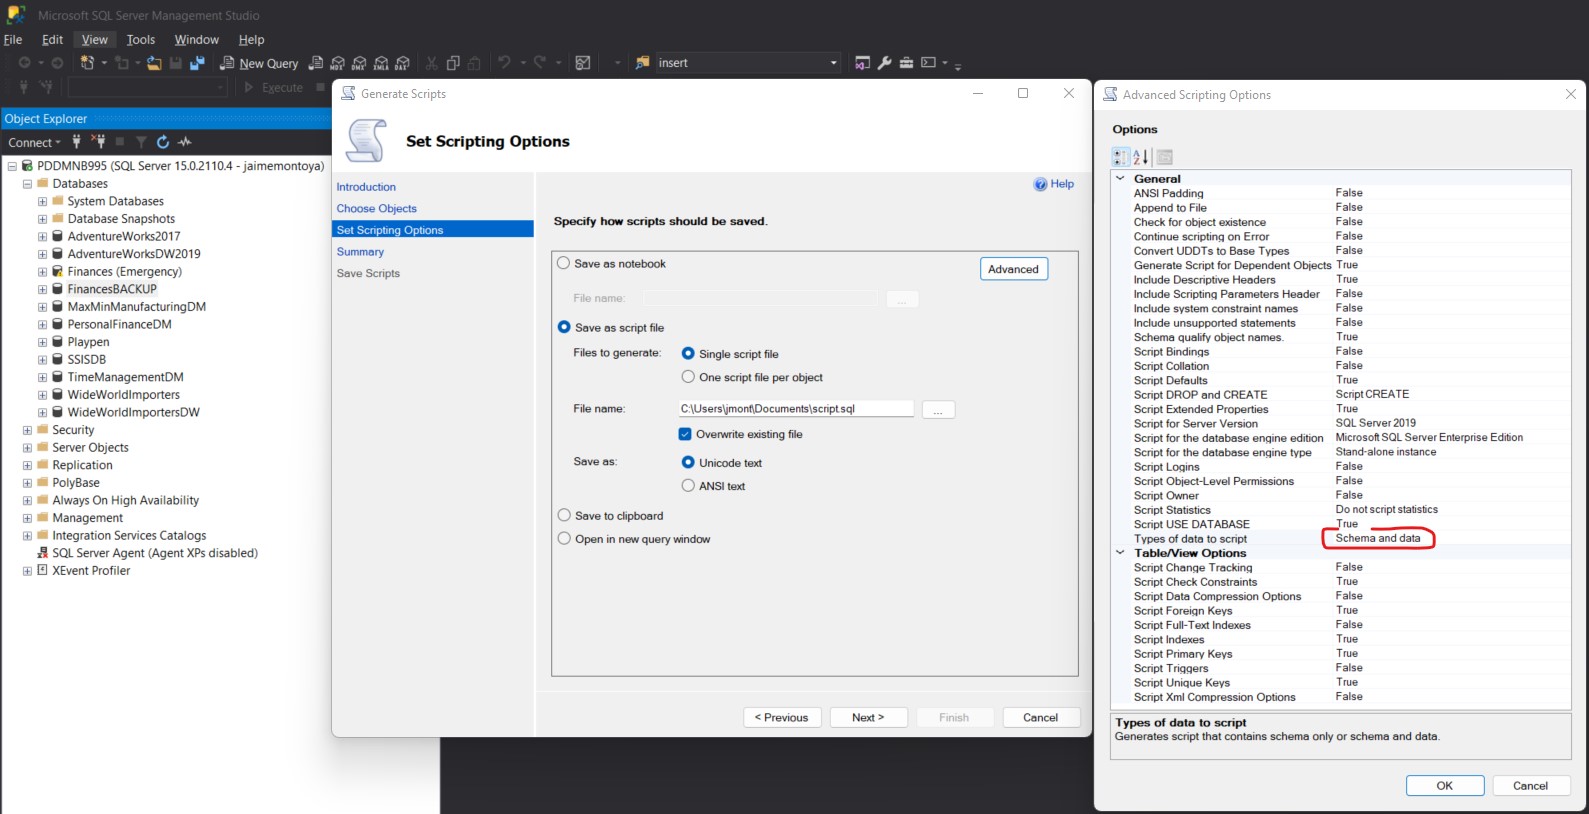Click the New Query toolbar button

259,63
